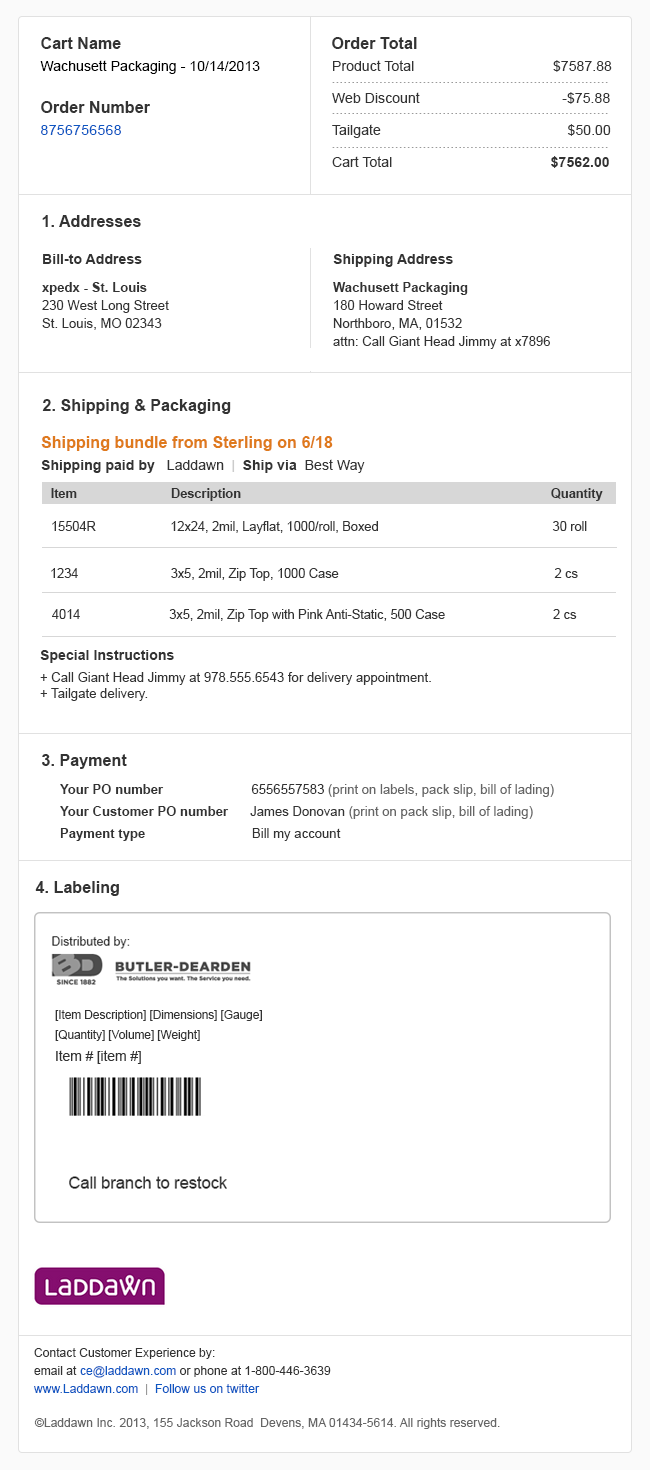Viewport: 650px width, 1470px height.
Task: Click the Butler-Dearden BD logo icon
Action: (x=77, y=969)
